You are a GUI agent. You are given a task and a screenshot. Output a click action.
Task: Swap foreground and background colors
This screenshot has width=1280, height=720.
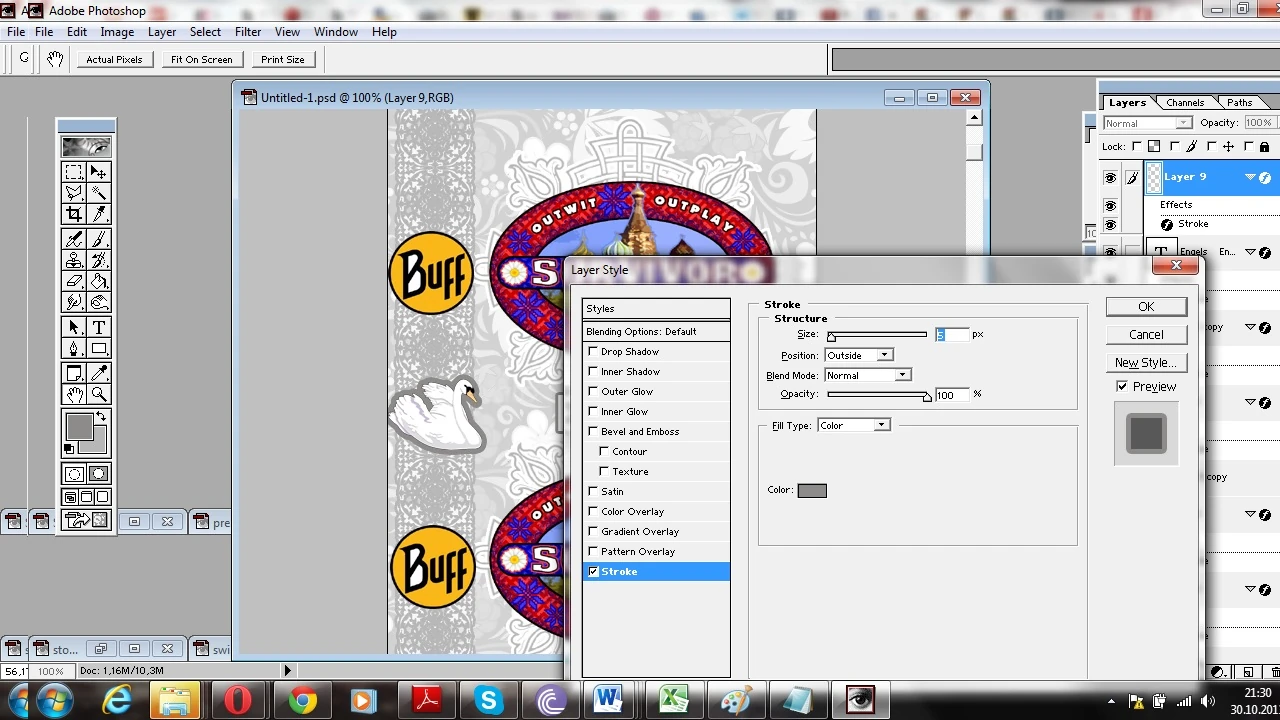pos(100,416)
